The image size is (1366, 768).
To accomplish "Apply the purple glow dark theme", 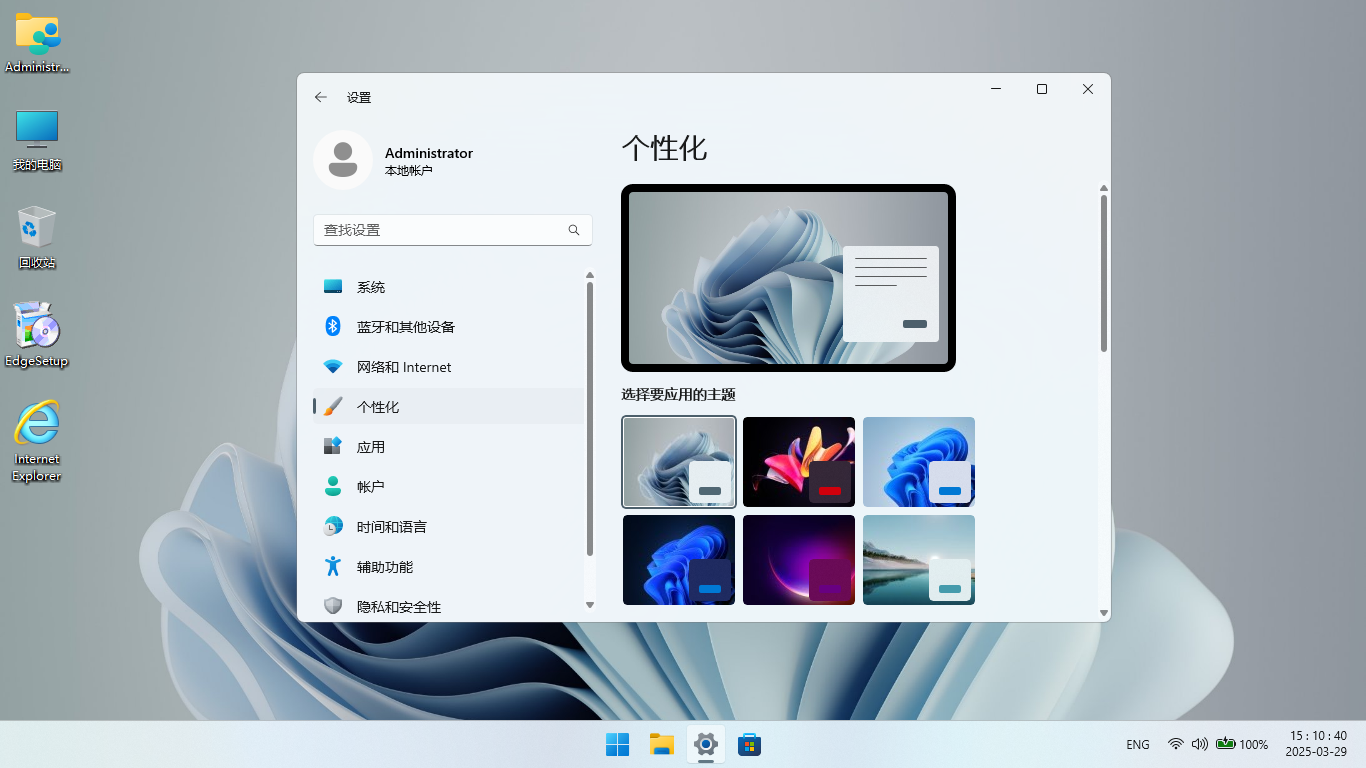I will pos(799,560).
